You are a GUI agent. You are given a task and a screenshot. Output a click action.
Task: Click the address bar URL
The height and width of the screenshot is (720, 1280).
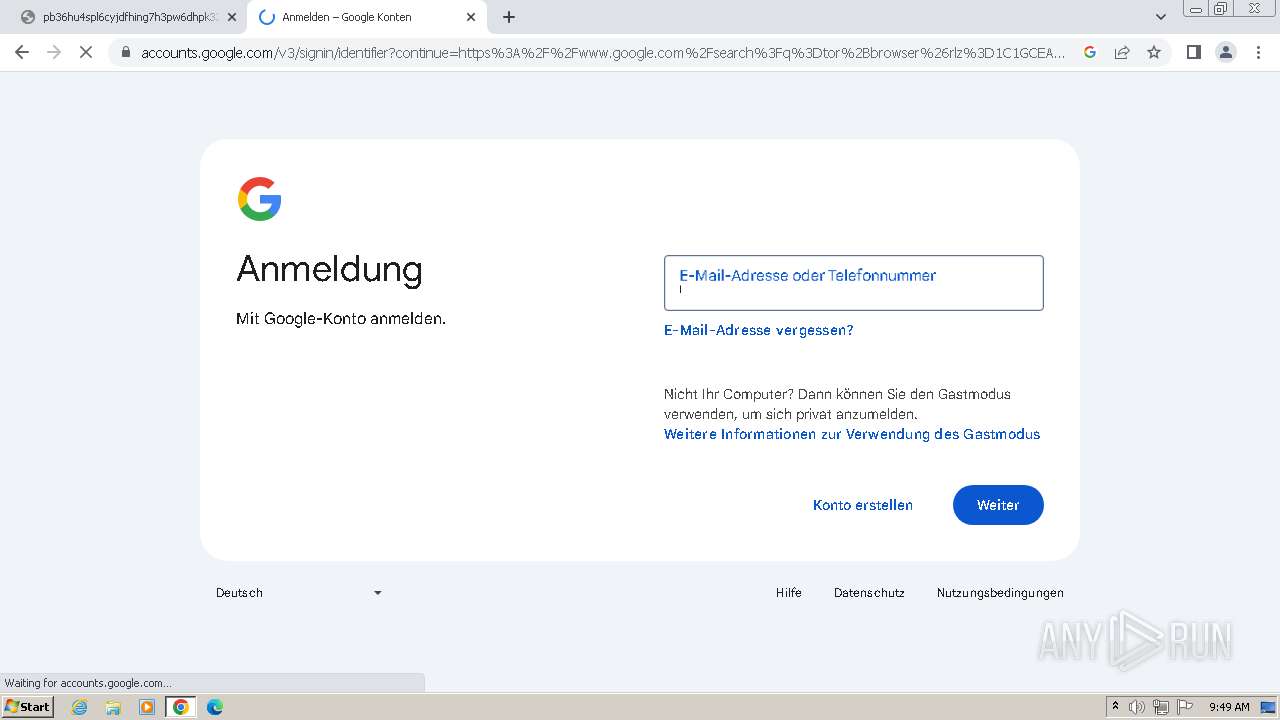click(x=603, y=53)
